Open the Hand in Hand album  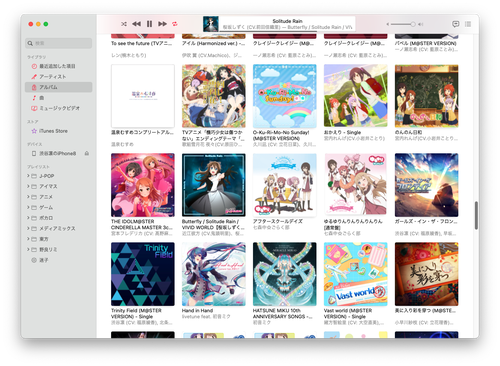214,274
